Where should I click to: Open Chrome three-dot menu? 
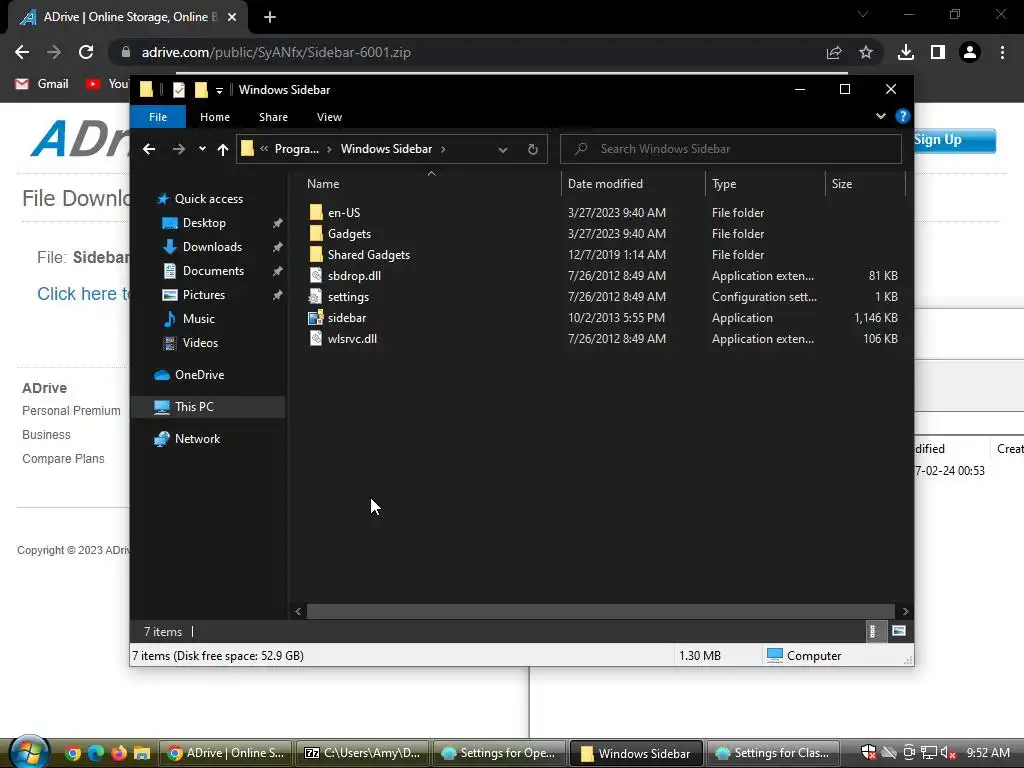tap(1002, 52)
